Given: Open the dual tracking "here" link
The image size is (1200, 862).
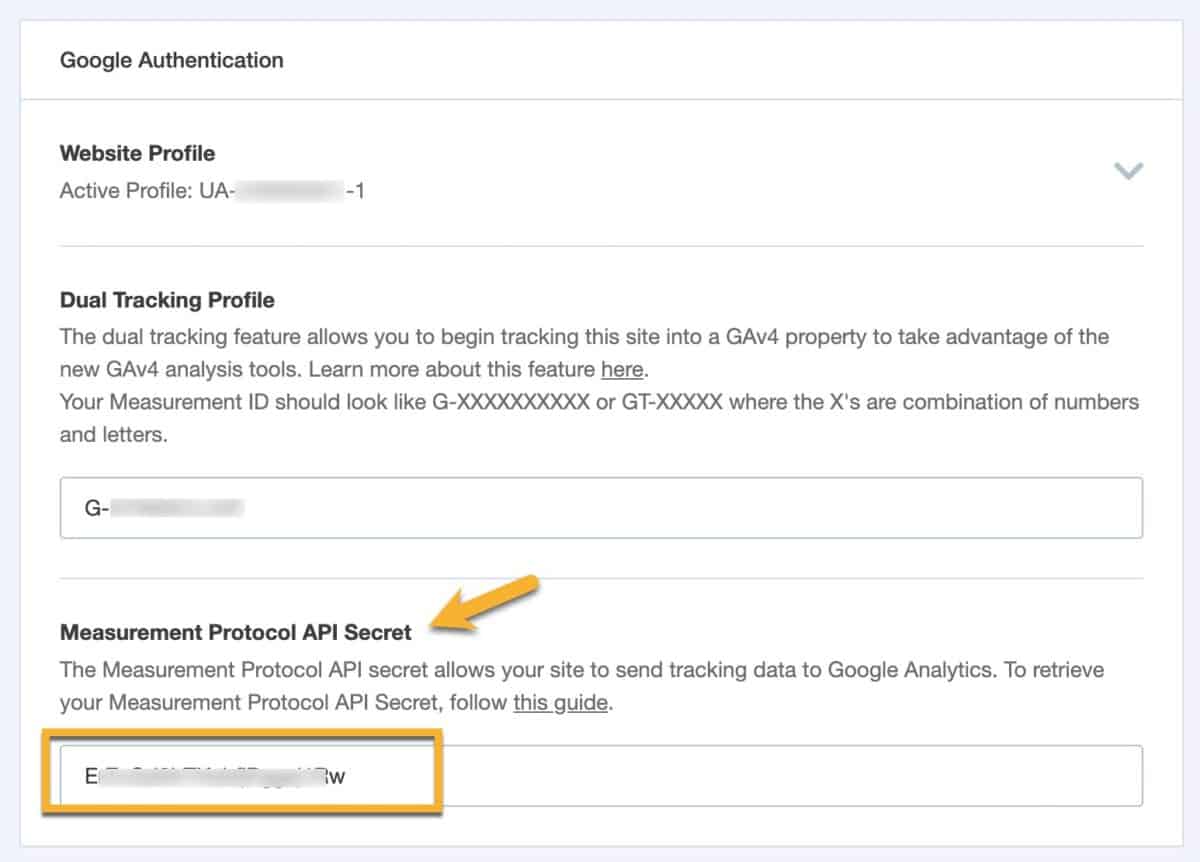Looking at the screenshot, I should coord(621,369).
